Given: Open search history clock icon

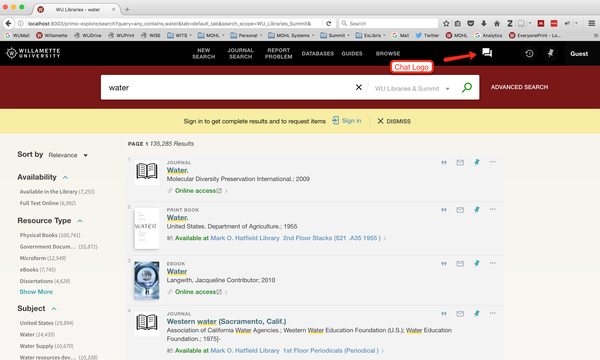Looking at the screenshot, I should [x=529, y=54].
